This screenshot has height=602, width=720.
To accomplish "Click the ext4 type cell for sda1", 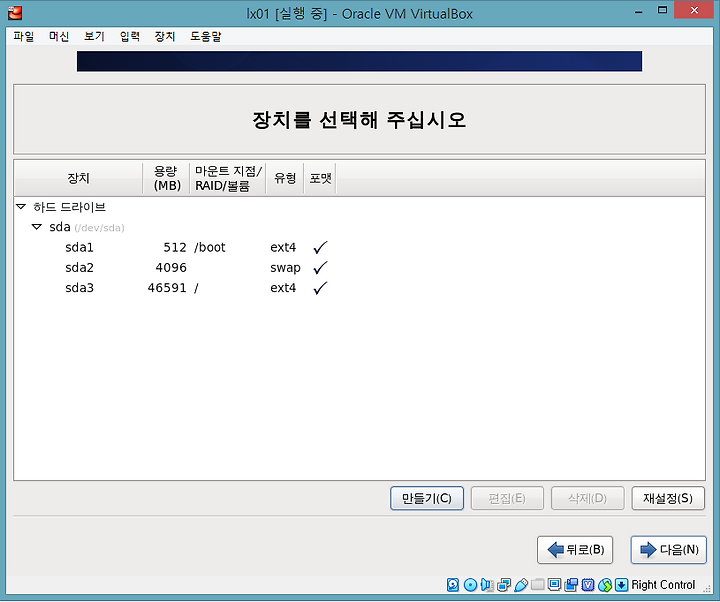I will (283, 248).
